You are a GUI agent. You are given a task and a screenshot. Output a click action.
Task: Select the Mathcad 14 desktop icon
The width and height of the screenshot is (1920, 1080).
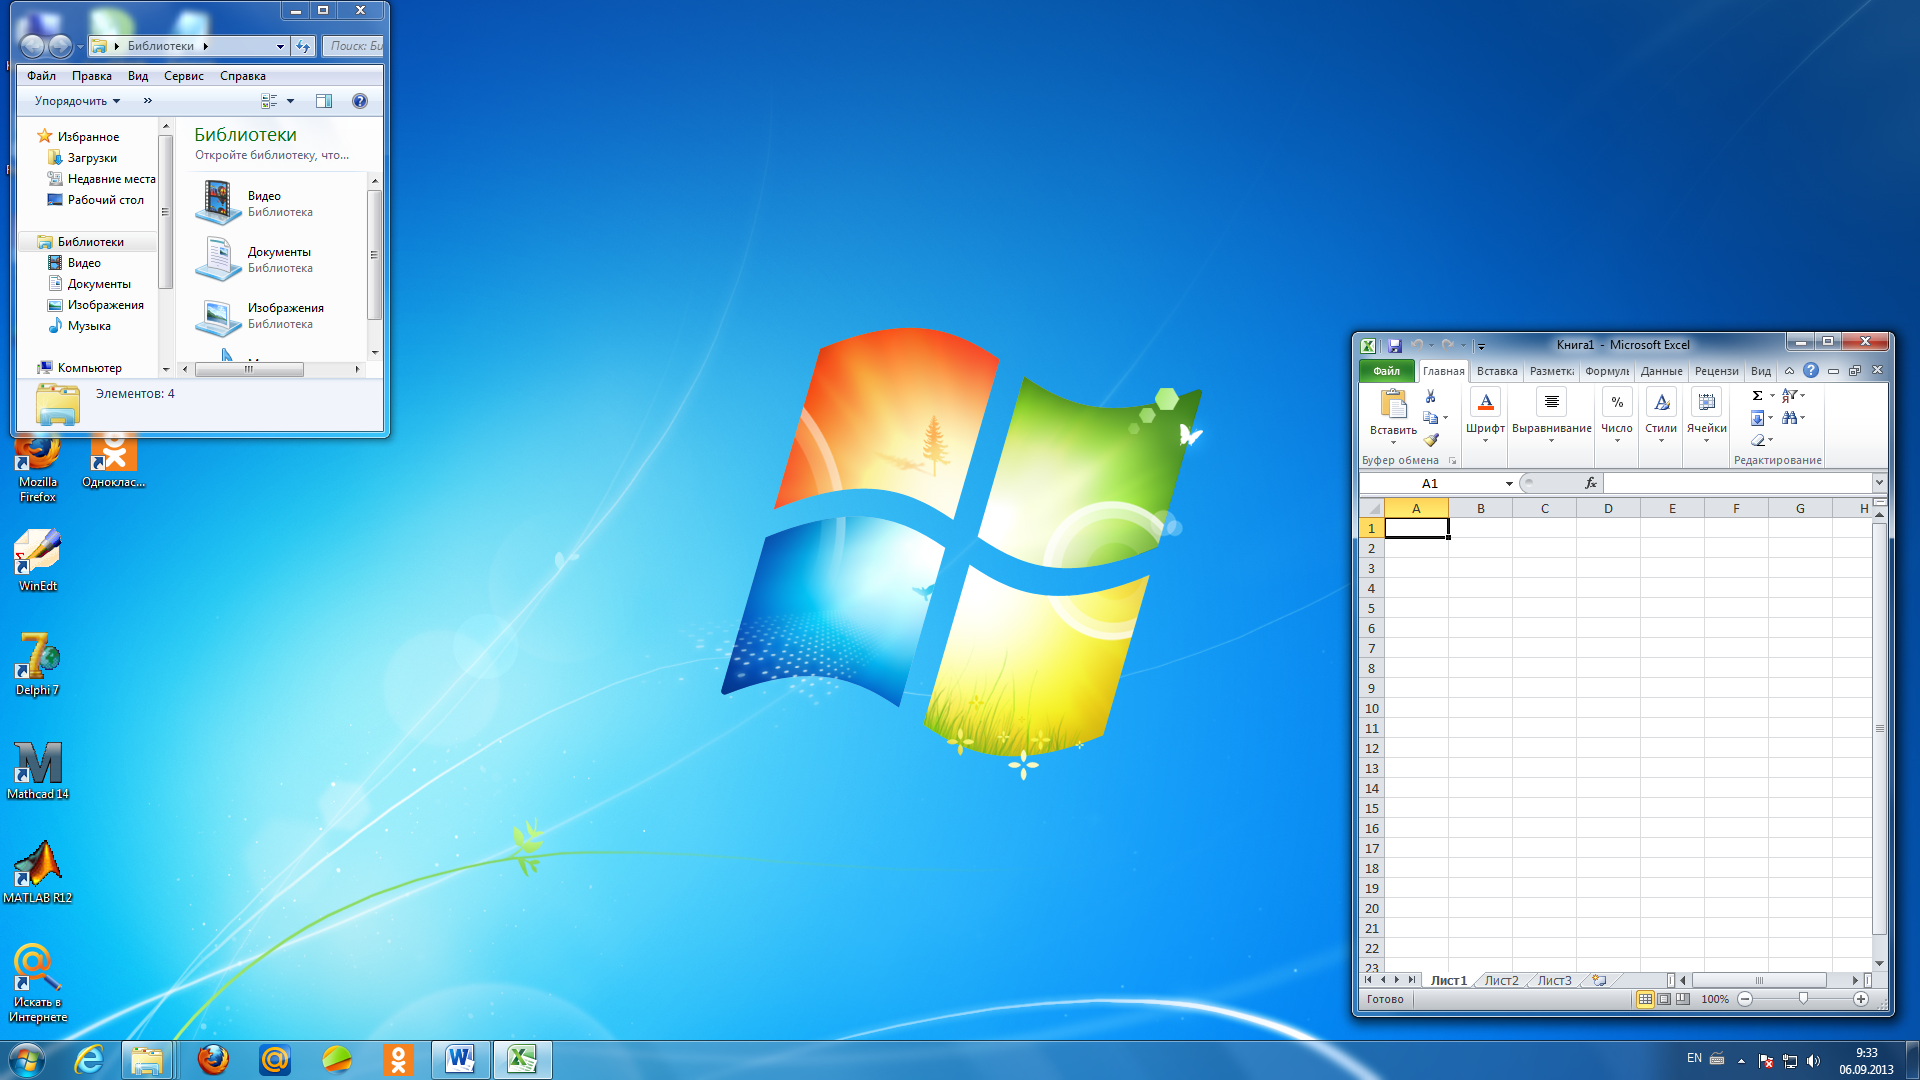[38, 770]
